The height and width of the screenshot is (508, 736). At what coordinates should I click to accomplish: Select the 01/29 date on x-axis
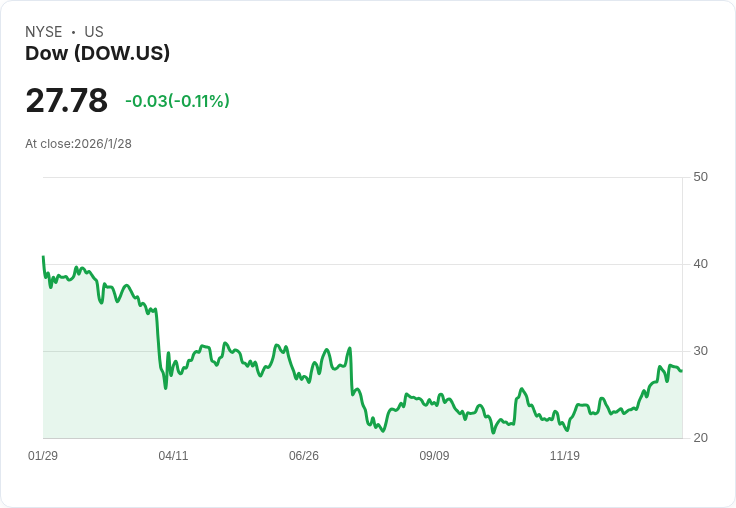click(43, 456)
